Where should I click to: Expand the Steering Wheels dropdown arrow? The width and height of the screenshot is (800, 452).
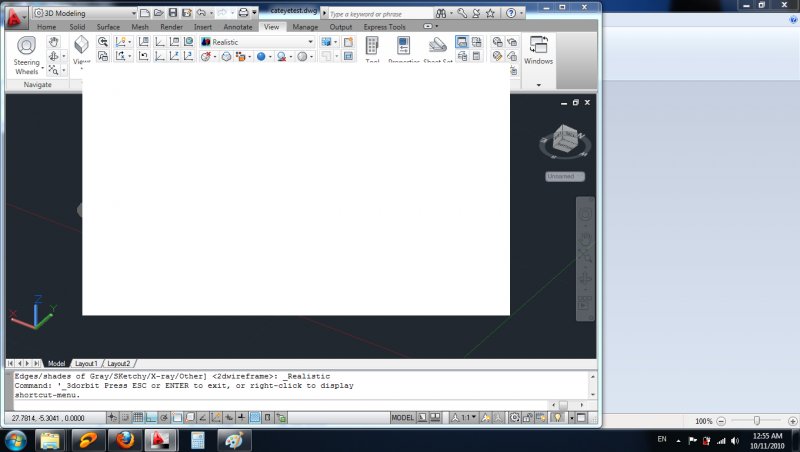(42, 68)
